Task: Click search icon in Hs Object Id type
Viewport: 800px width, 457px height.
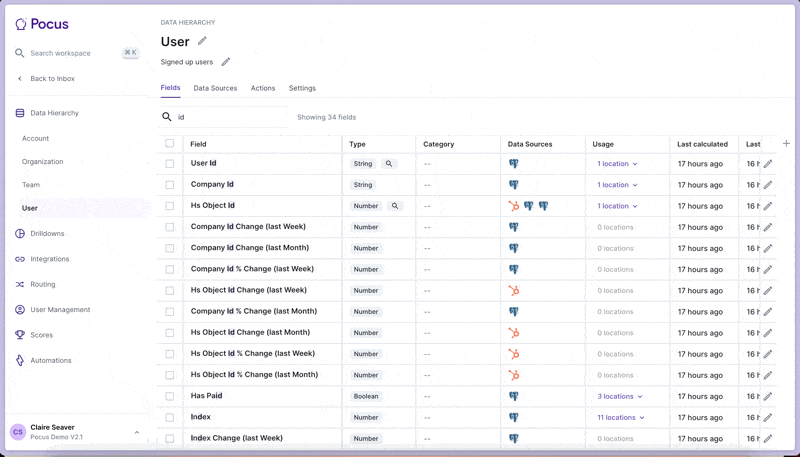Action: tap(395, 206)
